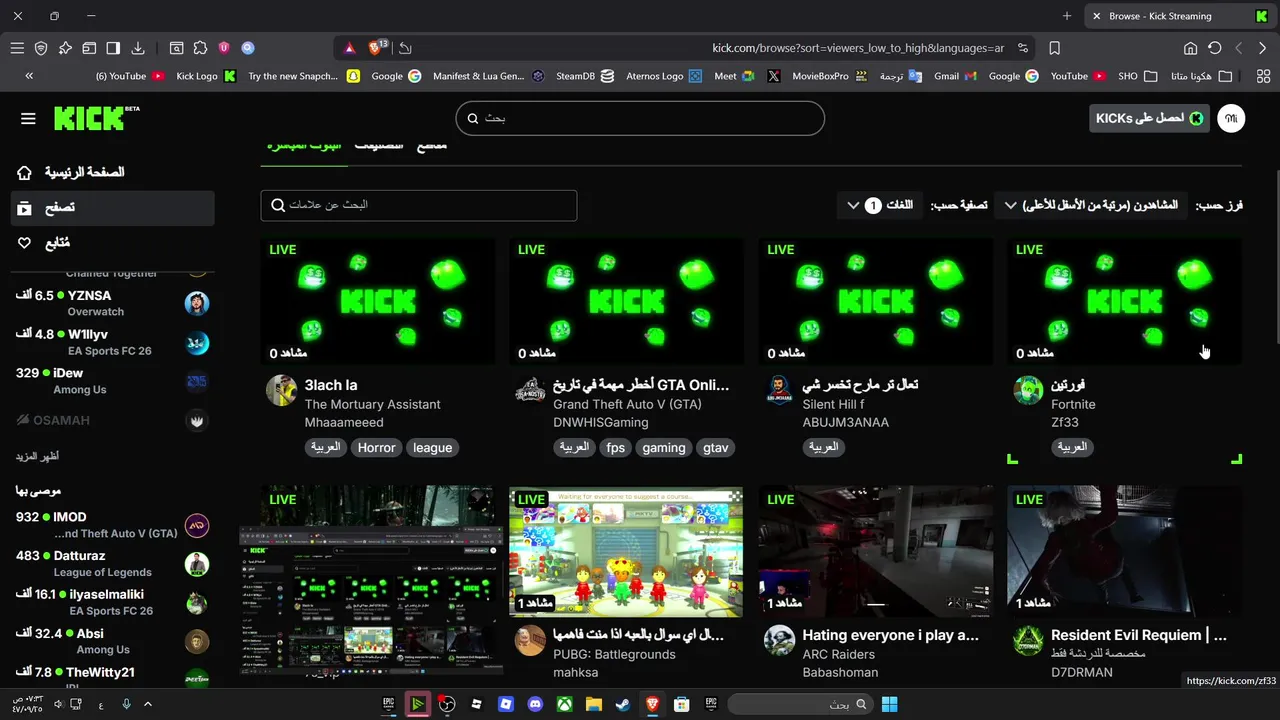Open browser downloads icon

click(138, 48)
